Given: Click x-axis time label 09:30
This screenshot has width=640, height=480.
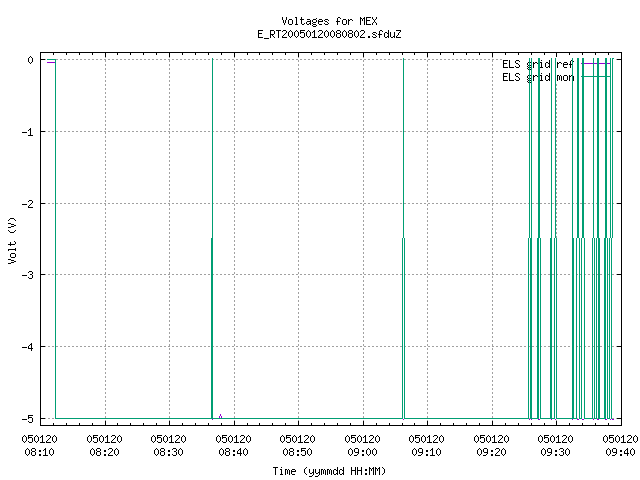Looking at the screenshot, I should 556,452.
